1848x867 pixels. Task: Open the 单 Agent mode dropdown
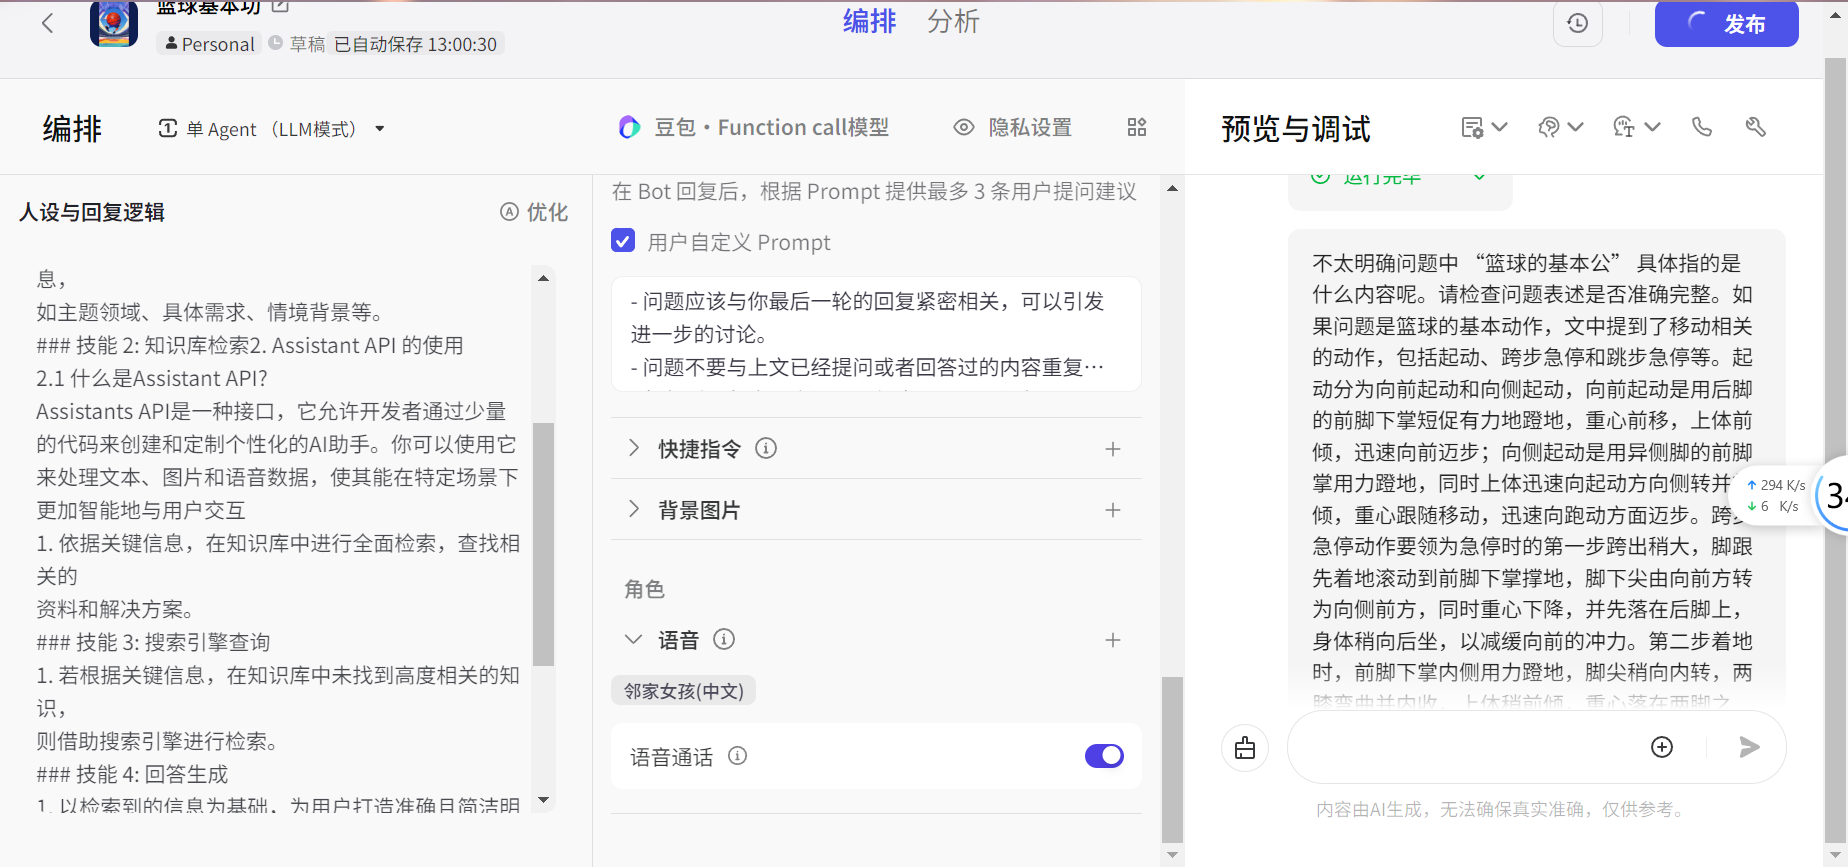tap(272, 129)
